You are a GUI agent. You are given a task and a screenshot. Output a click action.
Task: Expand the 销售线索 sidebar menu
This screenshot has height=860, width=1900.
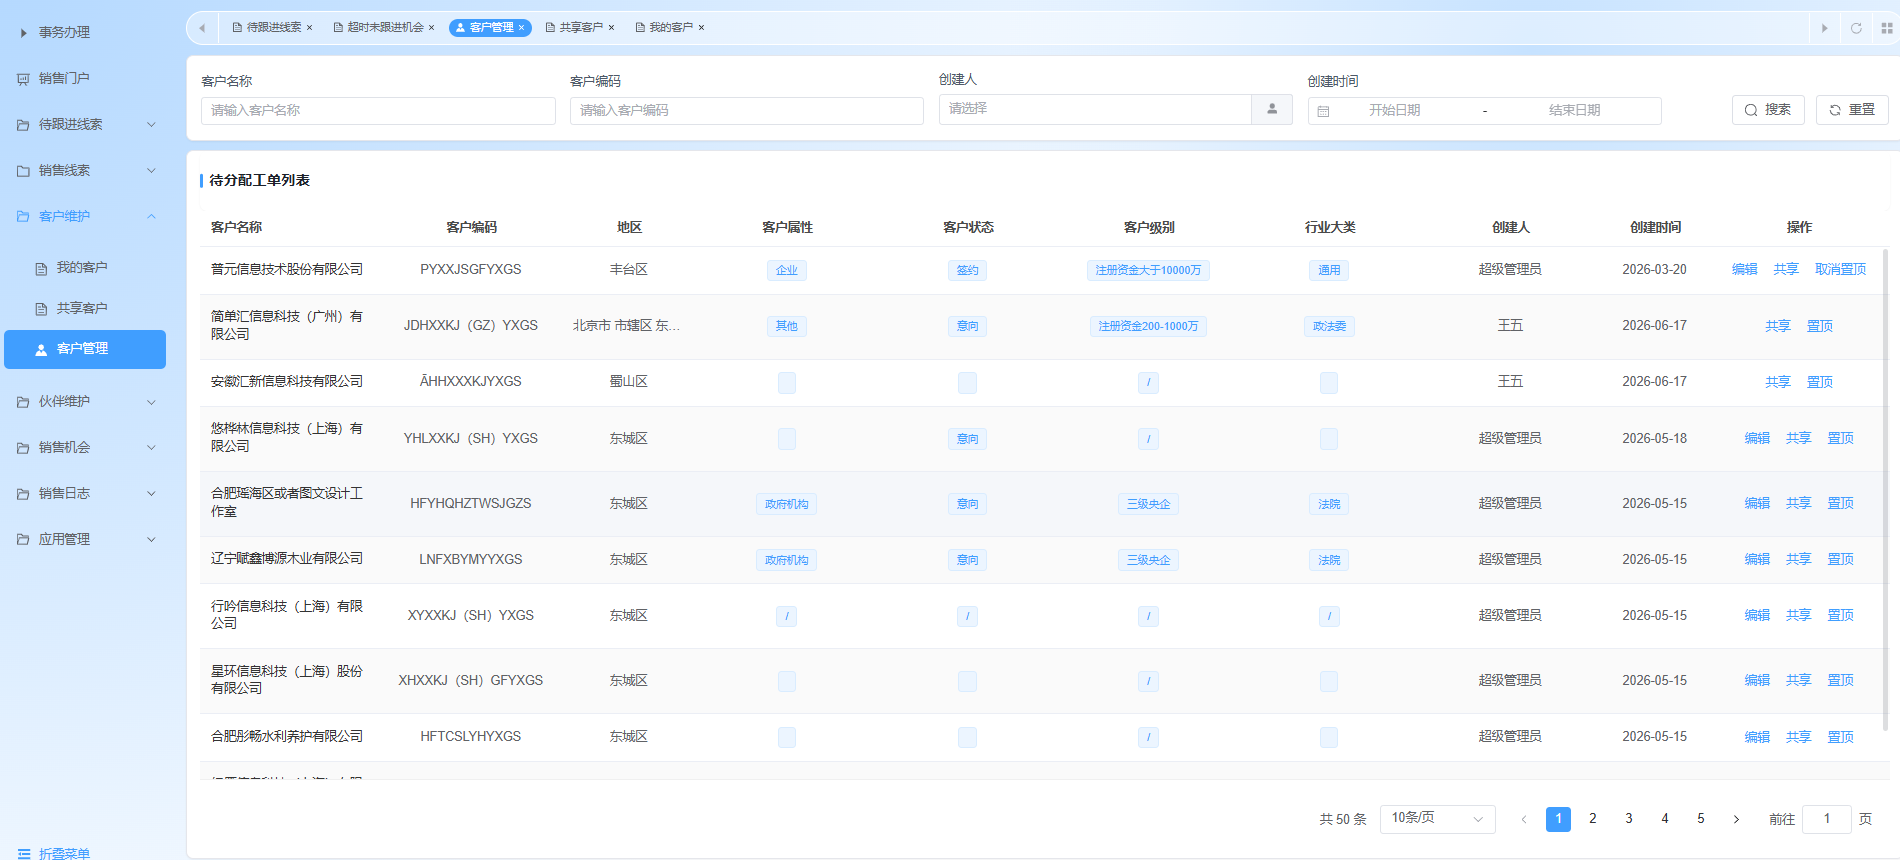tap(152, 171)
